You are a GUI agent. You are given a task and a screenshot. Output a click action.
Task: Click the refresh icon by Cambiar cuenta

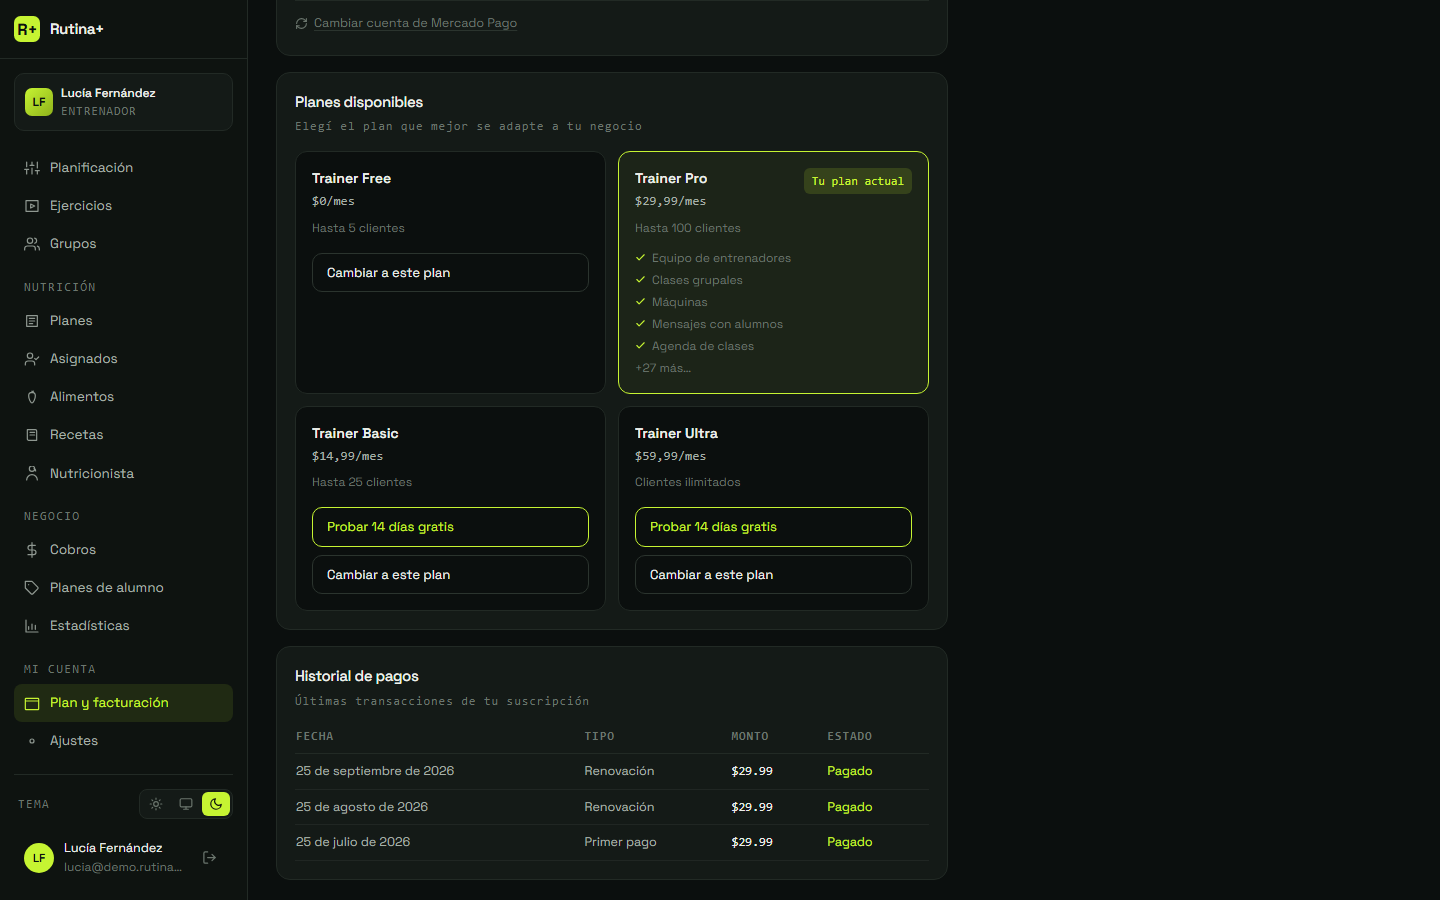pos(301,23)
